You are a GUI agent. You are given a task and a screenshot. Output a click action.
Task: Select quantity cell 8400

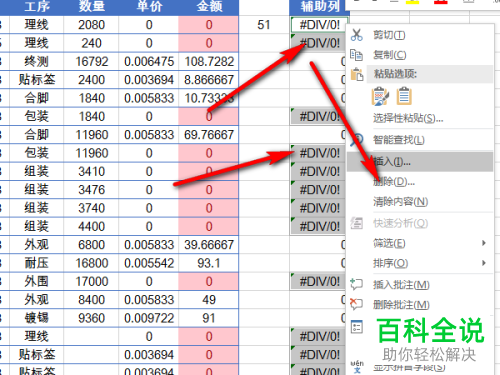[x=91, y=300]
